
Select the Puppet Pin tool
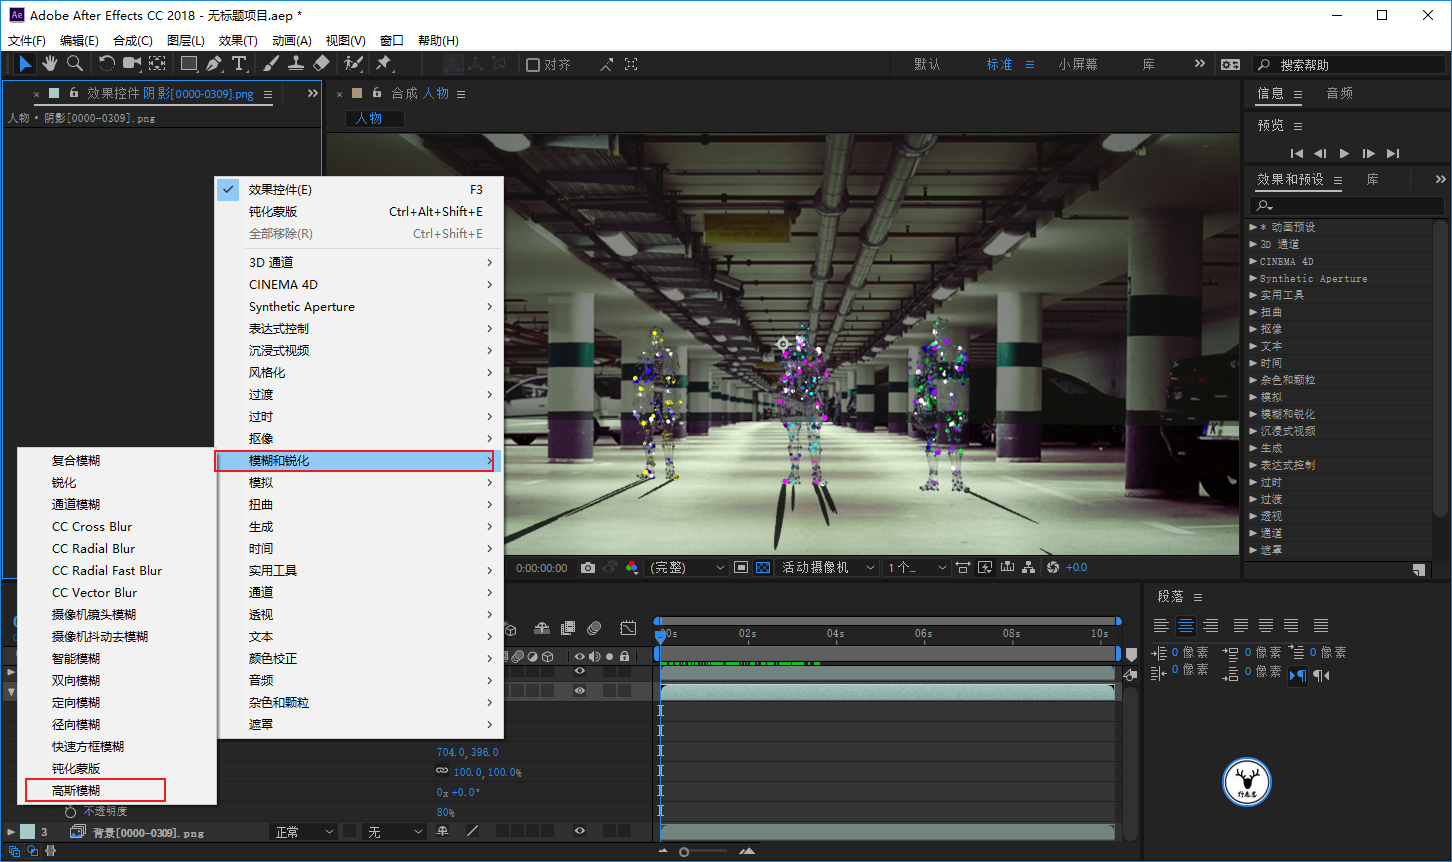point(383,64)
